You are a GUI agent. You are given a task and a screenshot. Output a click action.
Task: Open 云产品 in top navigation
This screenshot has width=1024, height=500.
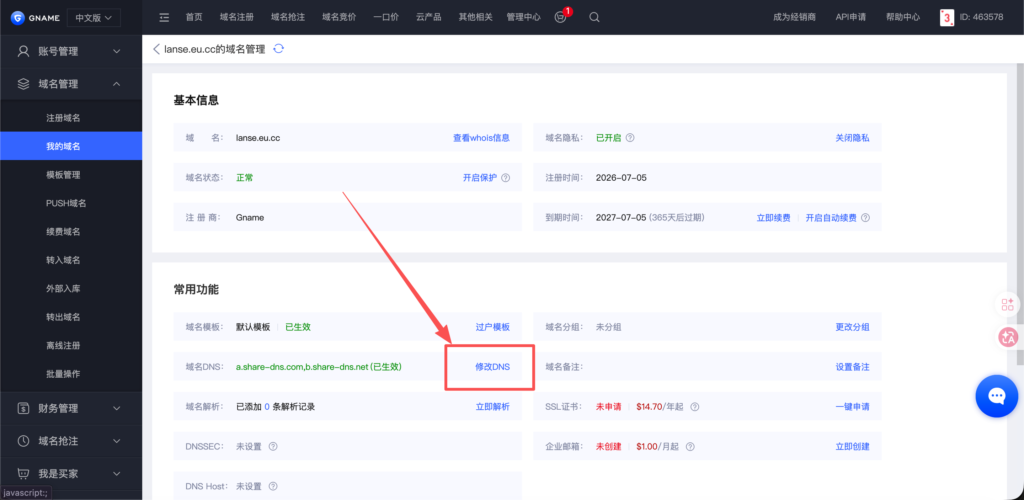click(x=428, y=18)
